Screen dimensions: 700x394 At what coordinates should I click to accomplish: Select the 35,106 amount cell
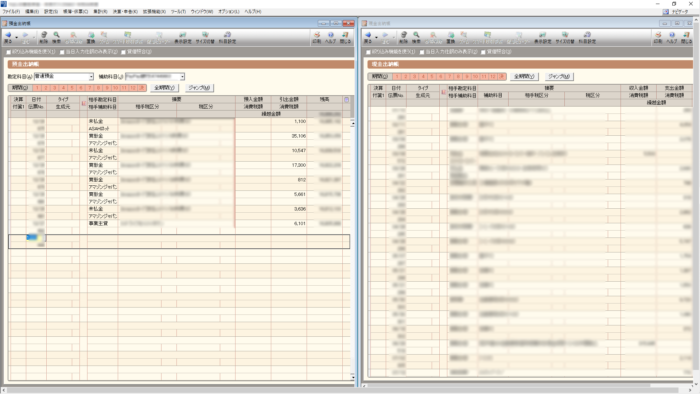(x=289, y=136)
